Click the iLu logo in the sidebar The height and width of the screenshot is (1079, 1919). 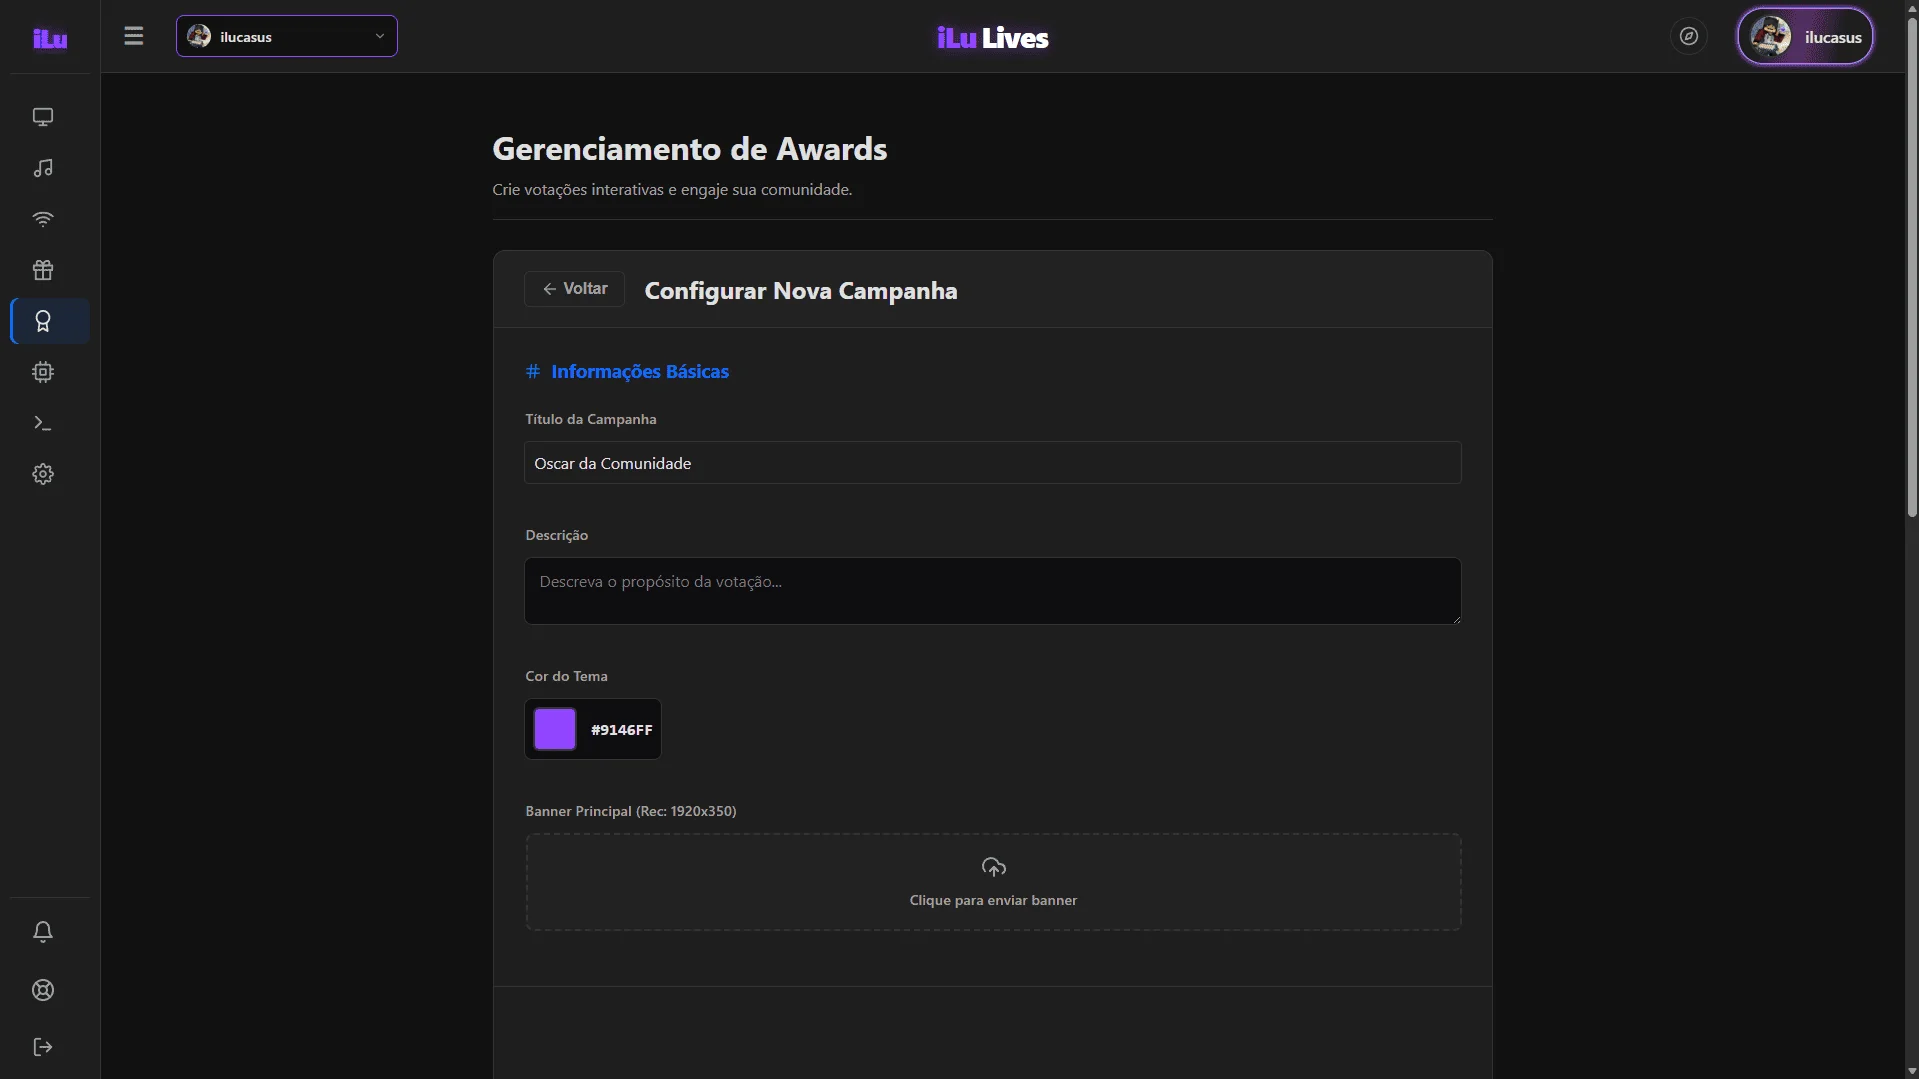[x=50, y=38]
